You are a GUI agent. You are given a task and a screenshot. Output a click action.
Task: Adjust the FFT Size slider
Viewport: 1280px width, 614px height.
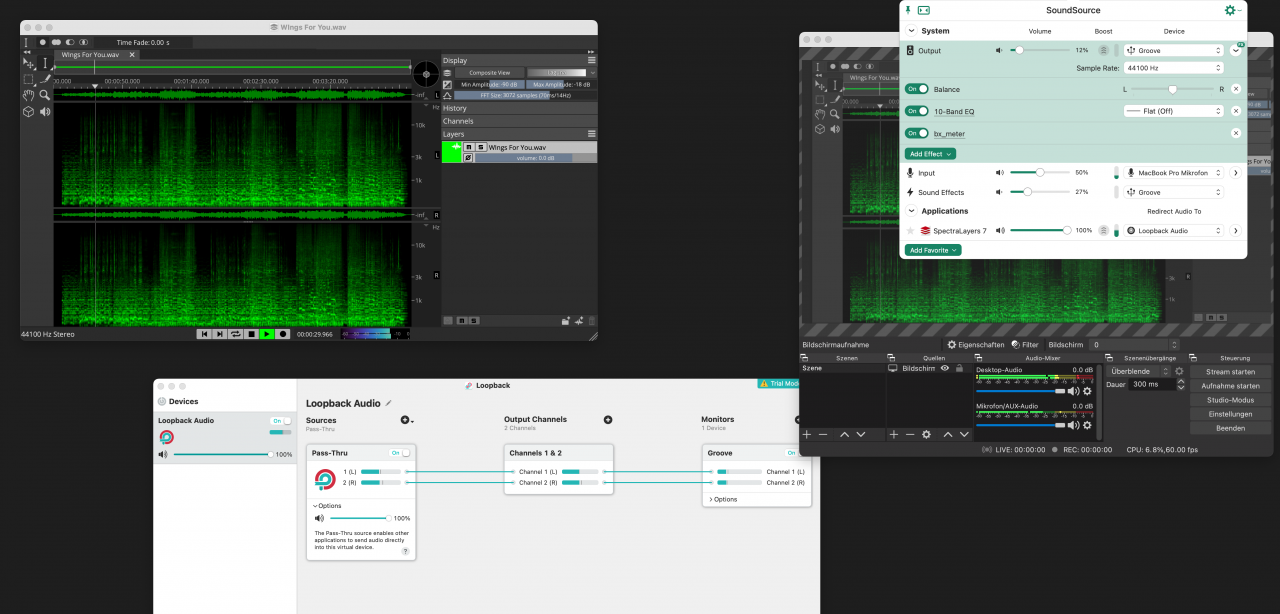coord(525,96)
